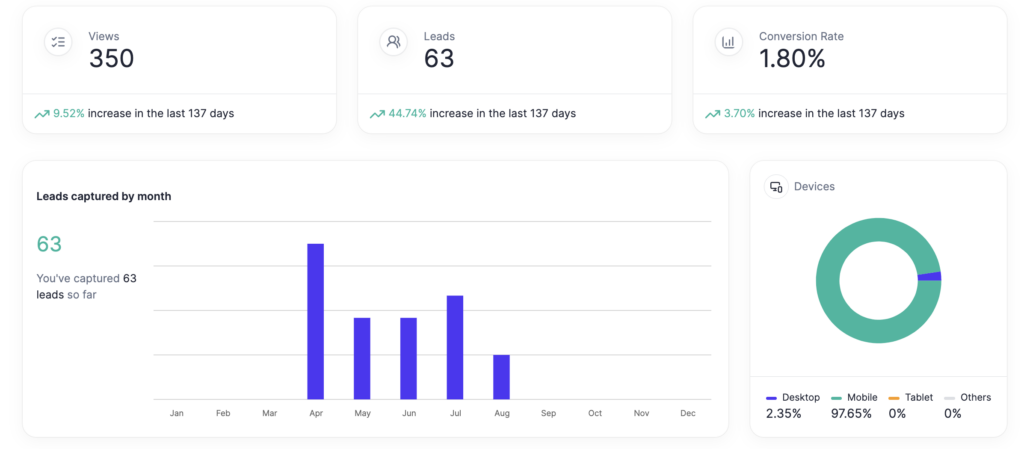This screenshot has height=449, width=1024.
Task: Click the Devices monitor icon
Action: [776, 187]
